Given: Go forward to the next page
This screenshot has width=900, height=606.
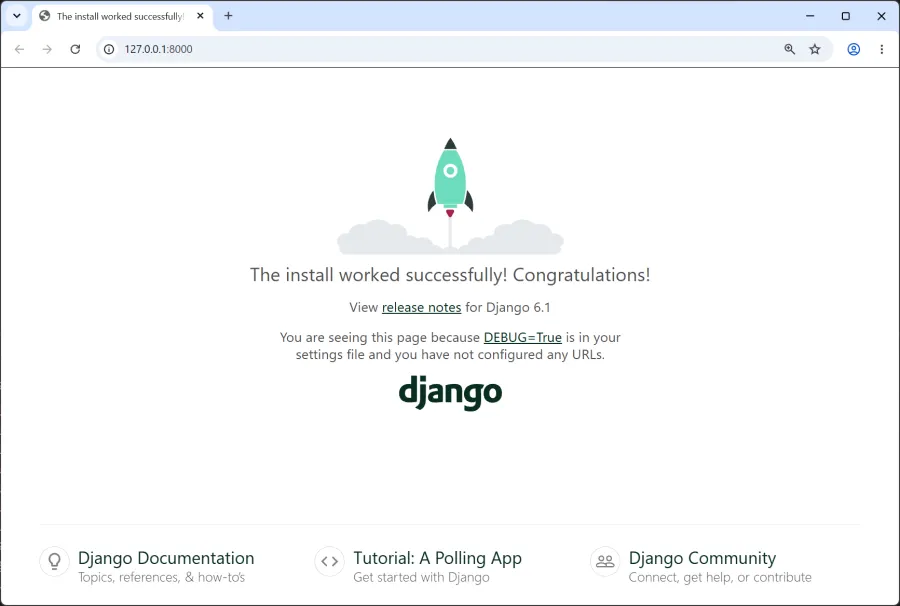Looking at the screenshot, I should pos(47,49).
